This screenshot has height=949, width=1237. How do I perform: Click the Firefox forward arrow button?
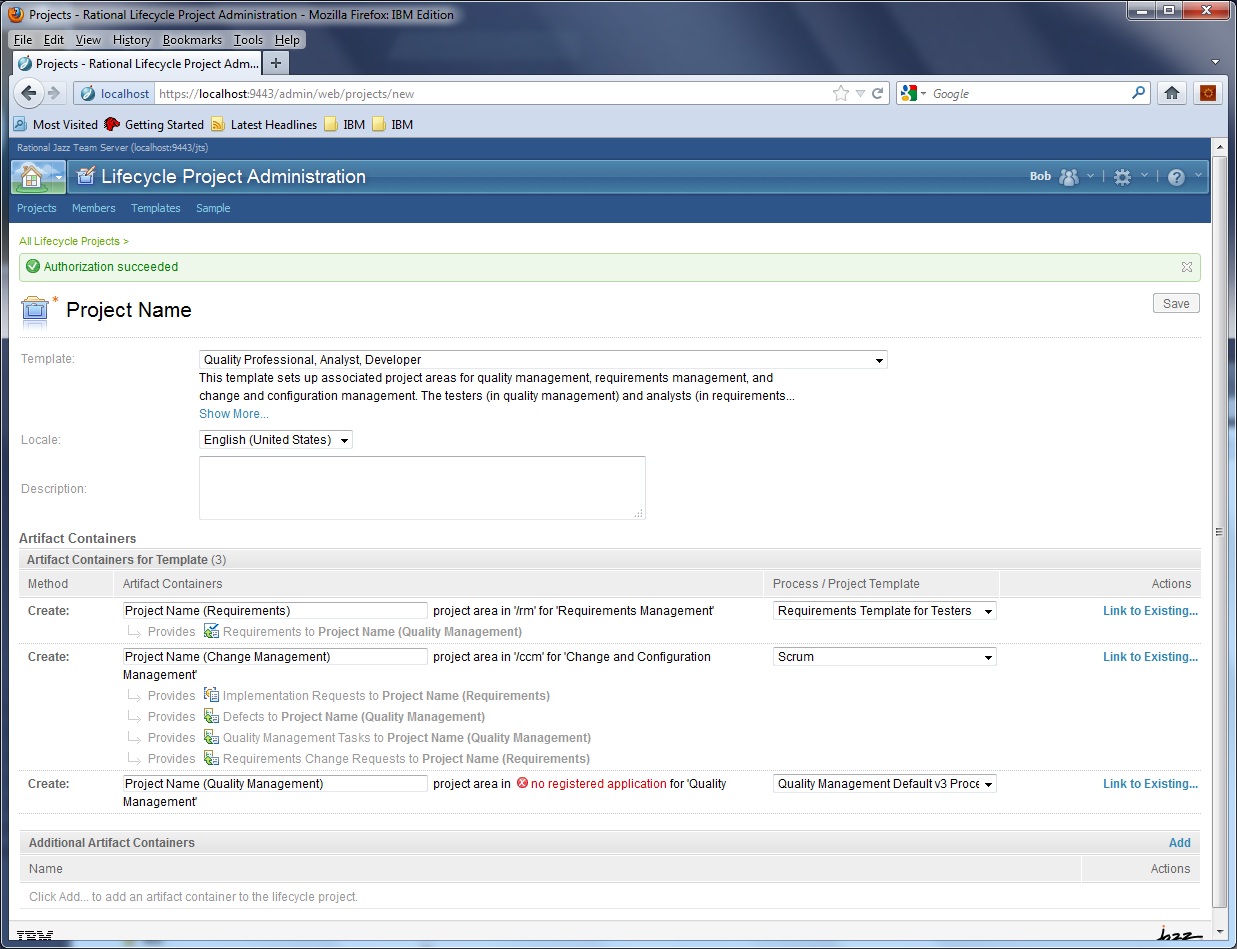click(54, 93)
